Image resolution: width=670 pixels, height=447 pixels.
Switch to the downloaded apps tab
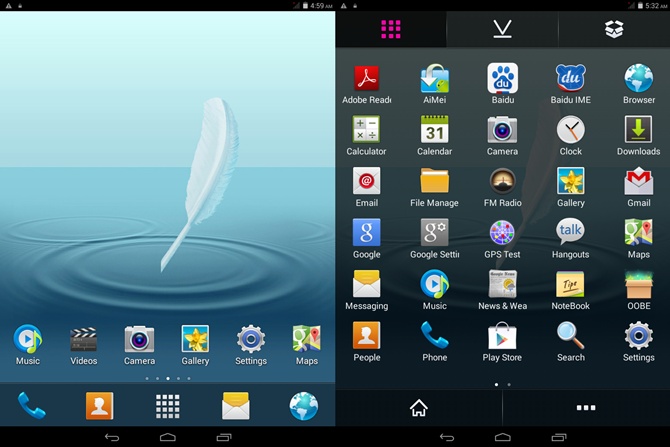point(502,29)
